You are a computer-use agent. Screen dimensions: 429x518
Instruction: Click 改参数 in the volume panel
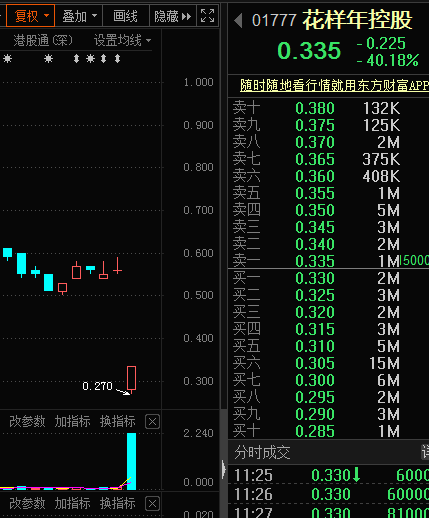pyautogui.click(x=27, y=421)
